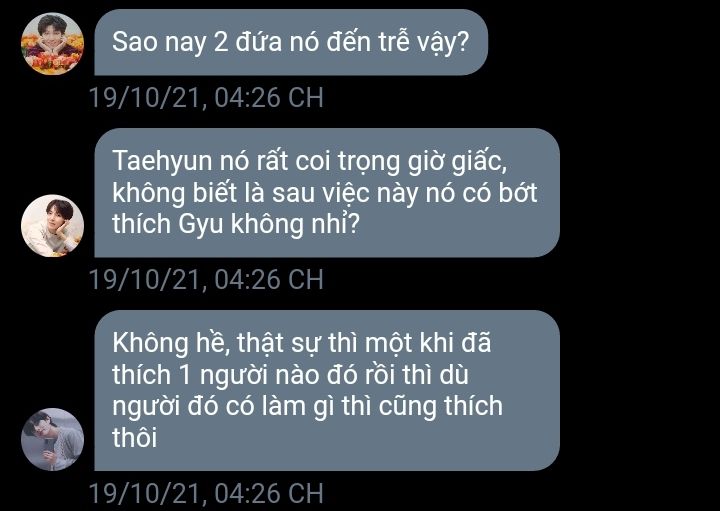Image resolution: width=720 pixels, height=511 pixels.
Task: Click the phrase "giờ giấc" in second message
Action: (457, 163)
